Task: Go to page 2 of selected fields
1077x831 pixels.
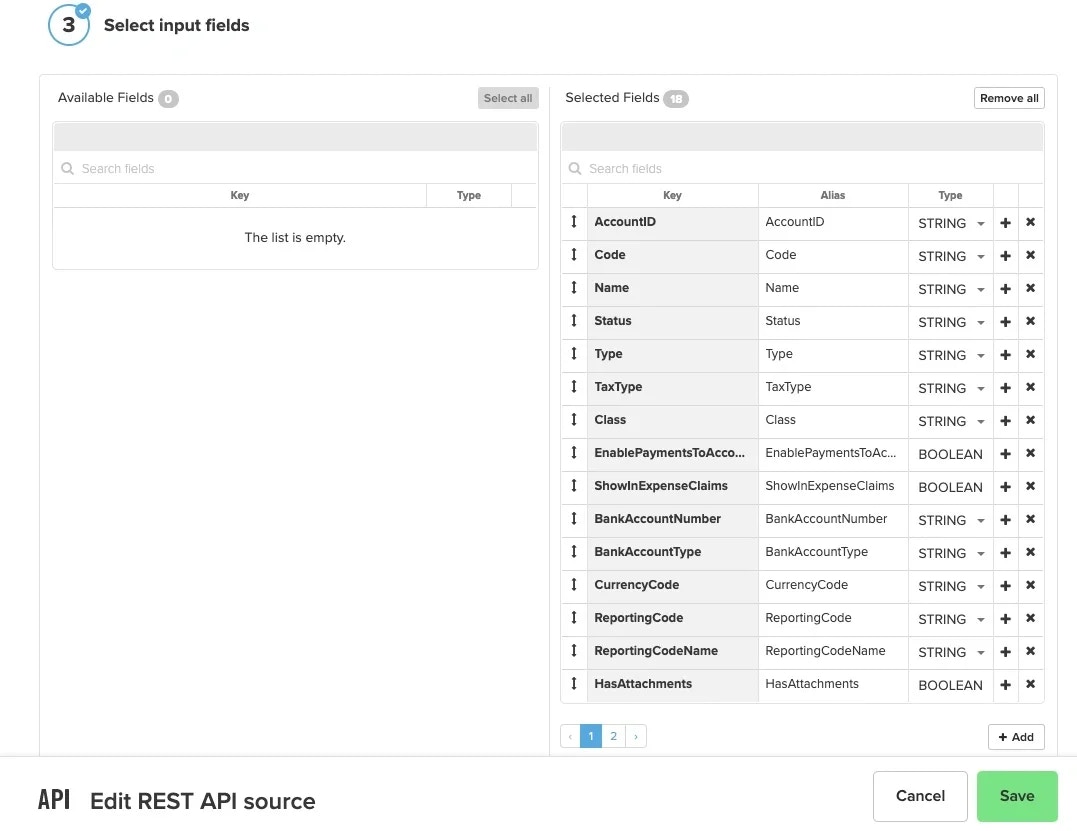Action: pos(613,736)
